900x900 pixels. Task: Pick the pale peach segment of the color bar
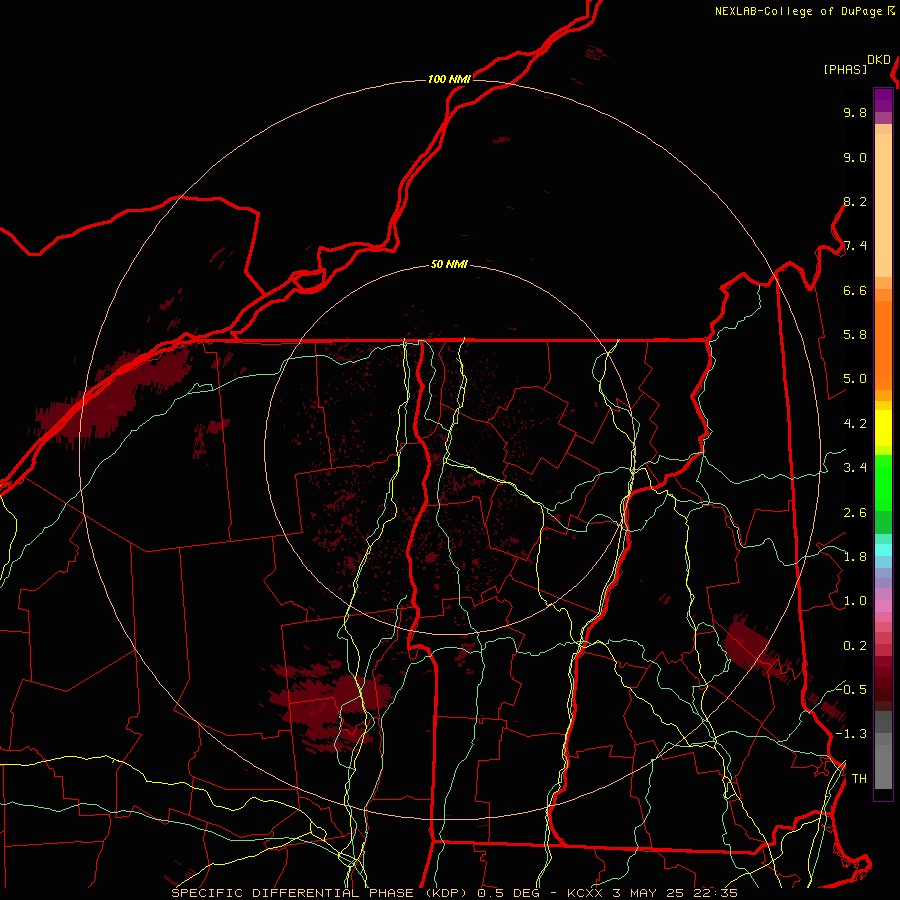[x=883, y=205]
